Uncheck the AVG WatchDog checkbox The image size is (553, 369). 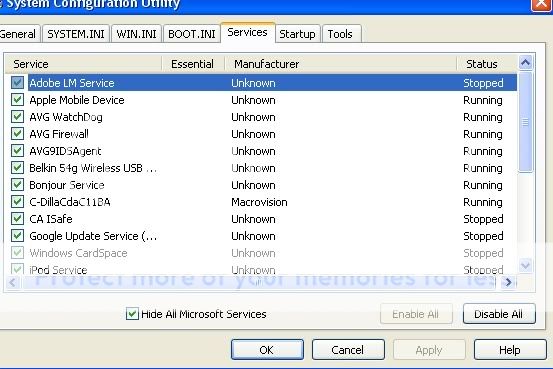pos(17,117)
